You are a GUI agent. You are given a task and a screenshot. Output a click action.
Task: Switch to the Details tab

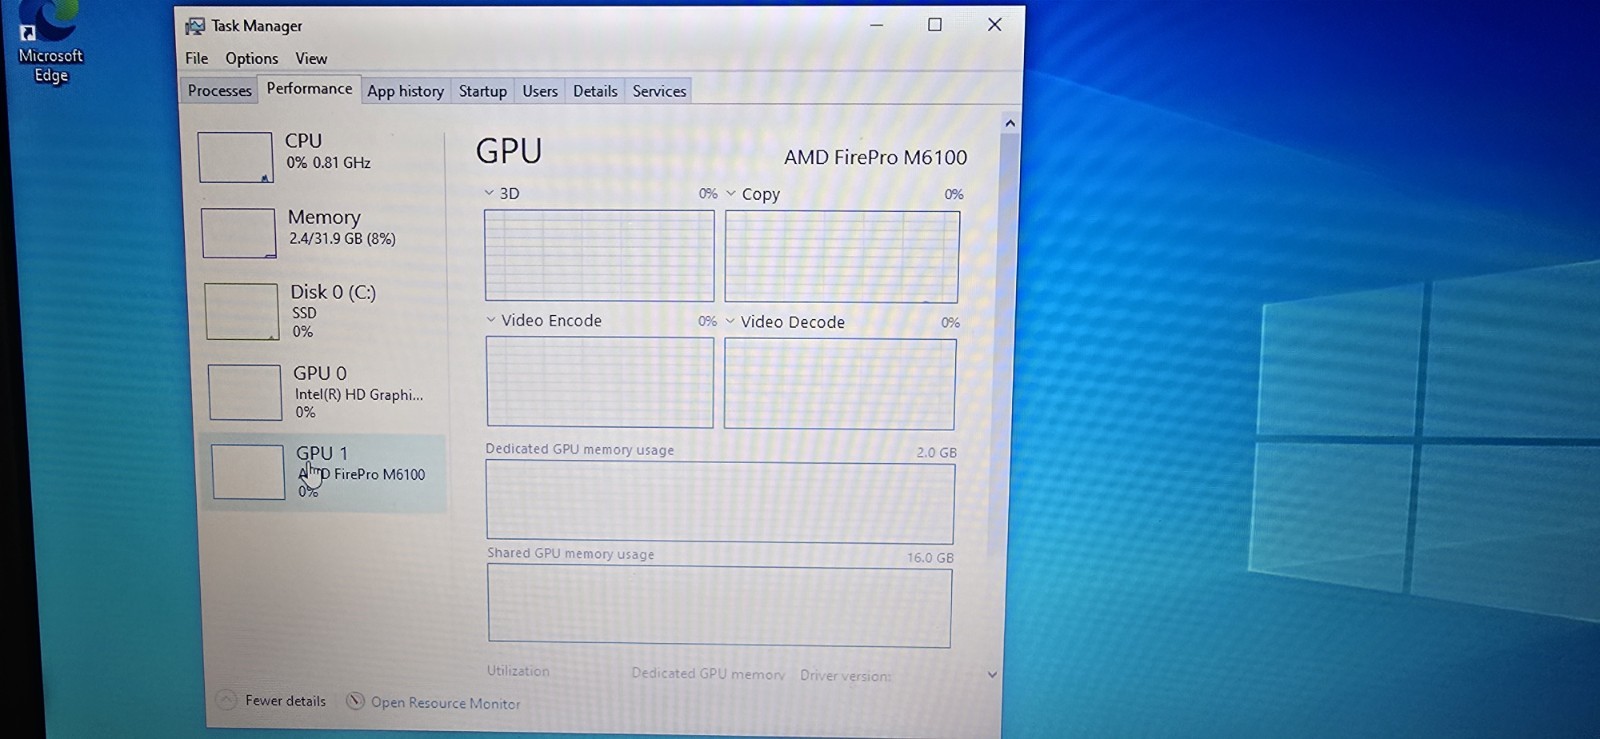(595, 91)
